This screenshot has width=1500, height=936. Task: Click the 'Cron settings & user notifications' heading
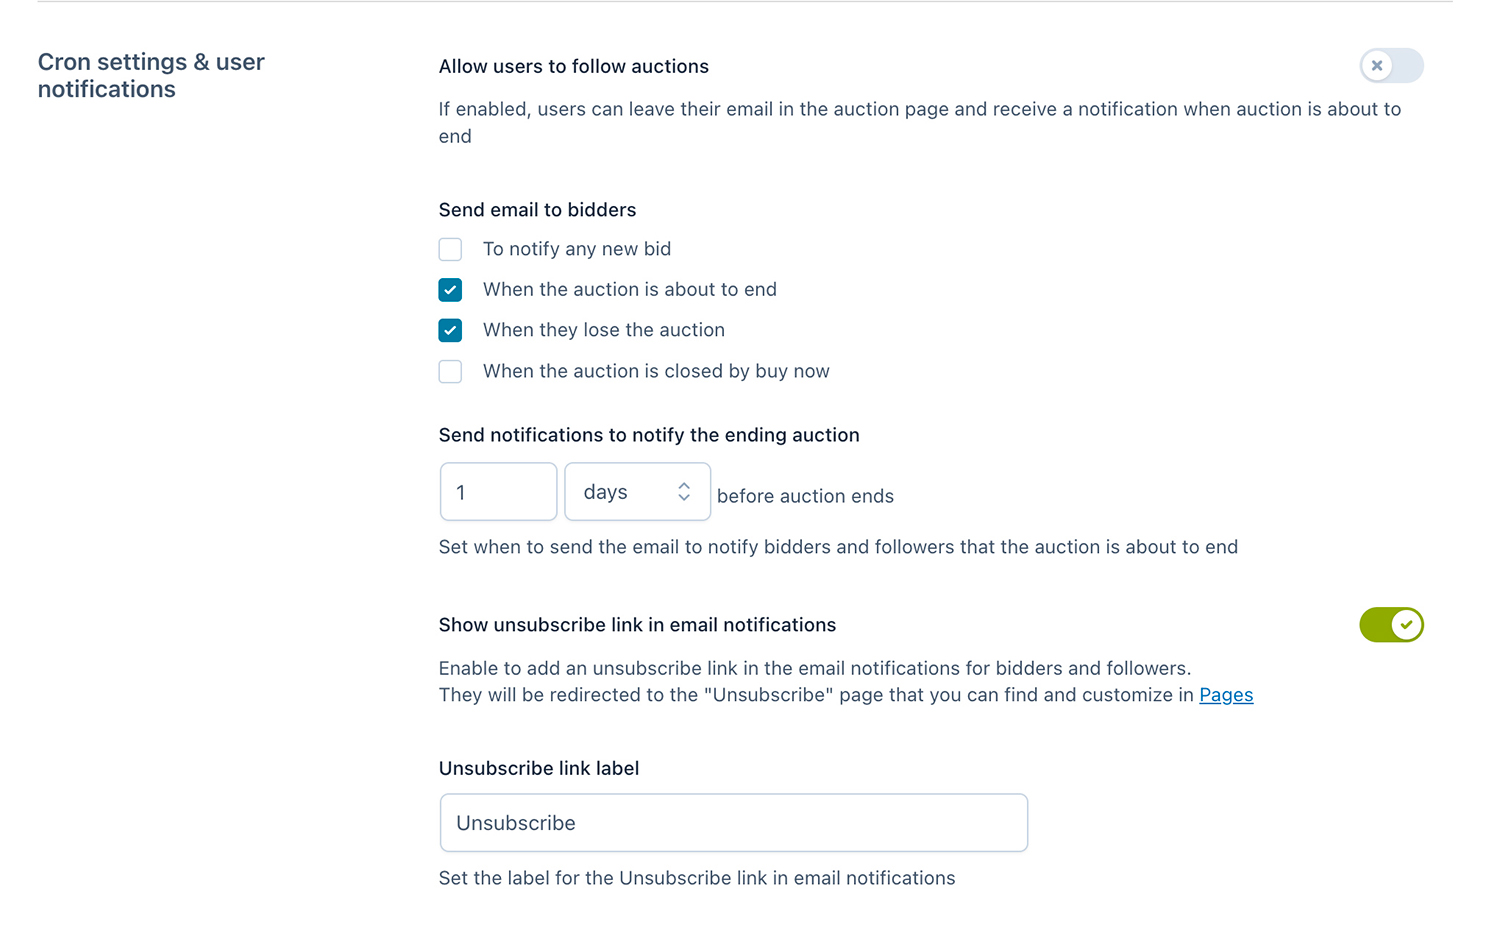[151, 75]
